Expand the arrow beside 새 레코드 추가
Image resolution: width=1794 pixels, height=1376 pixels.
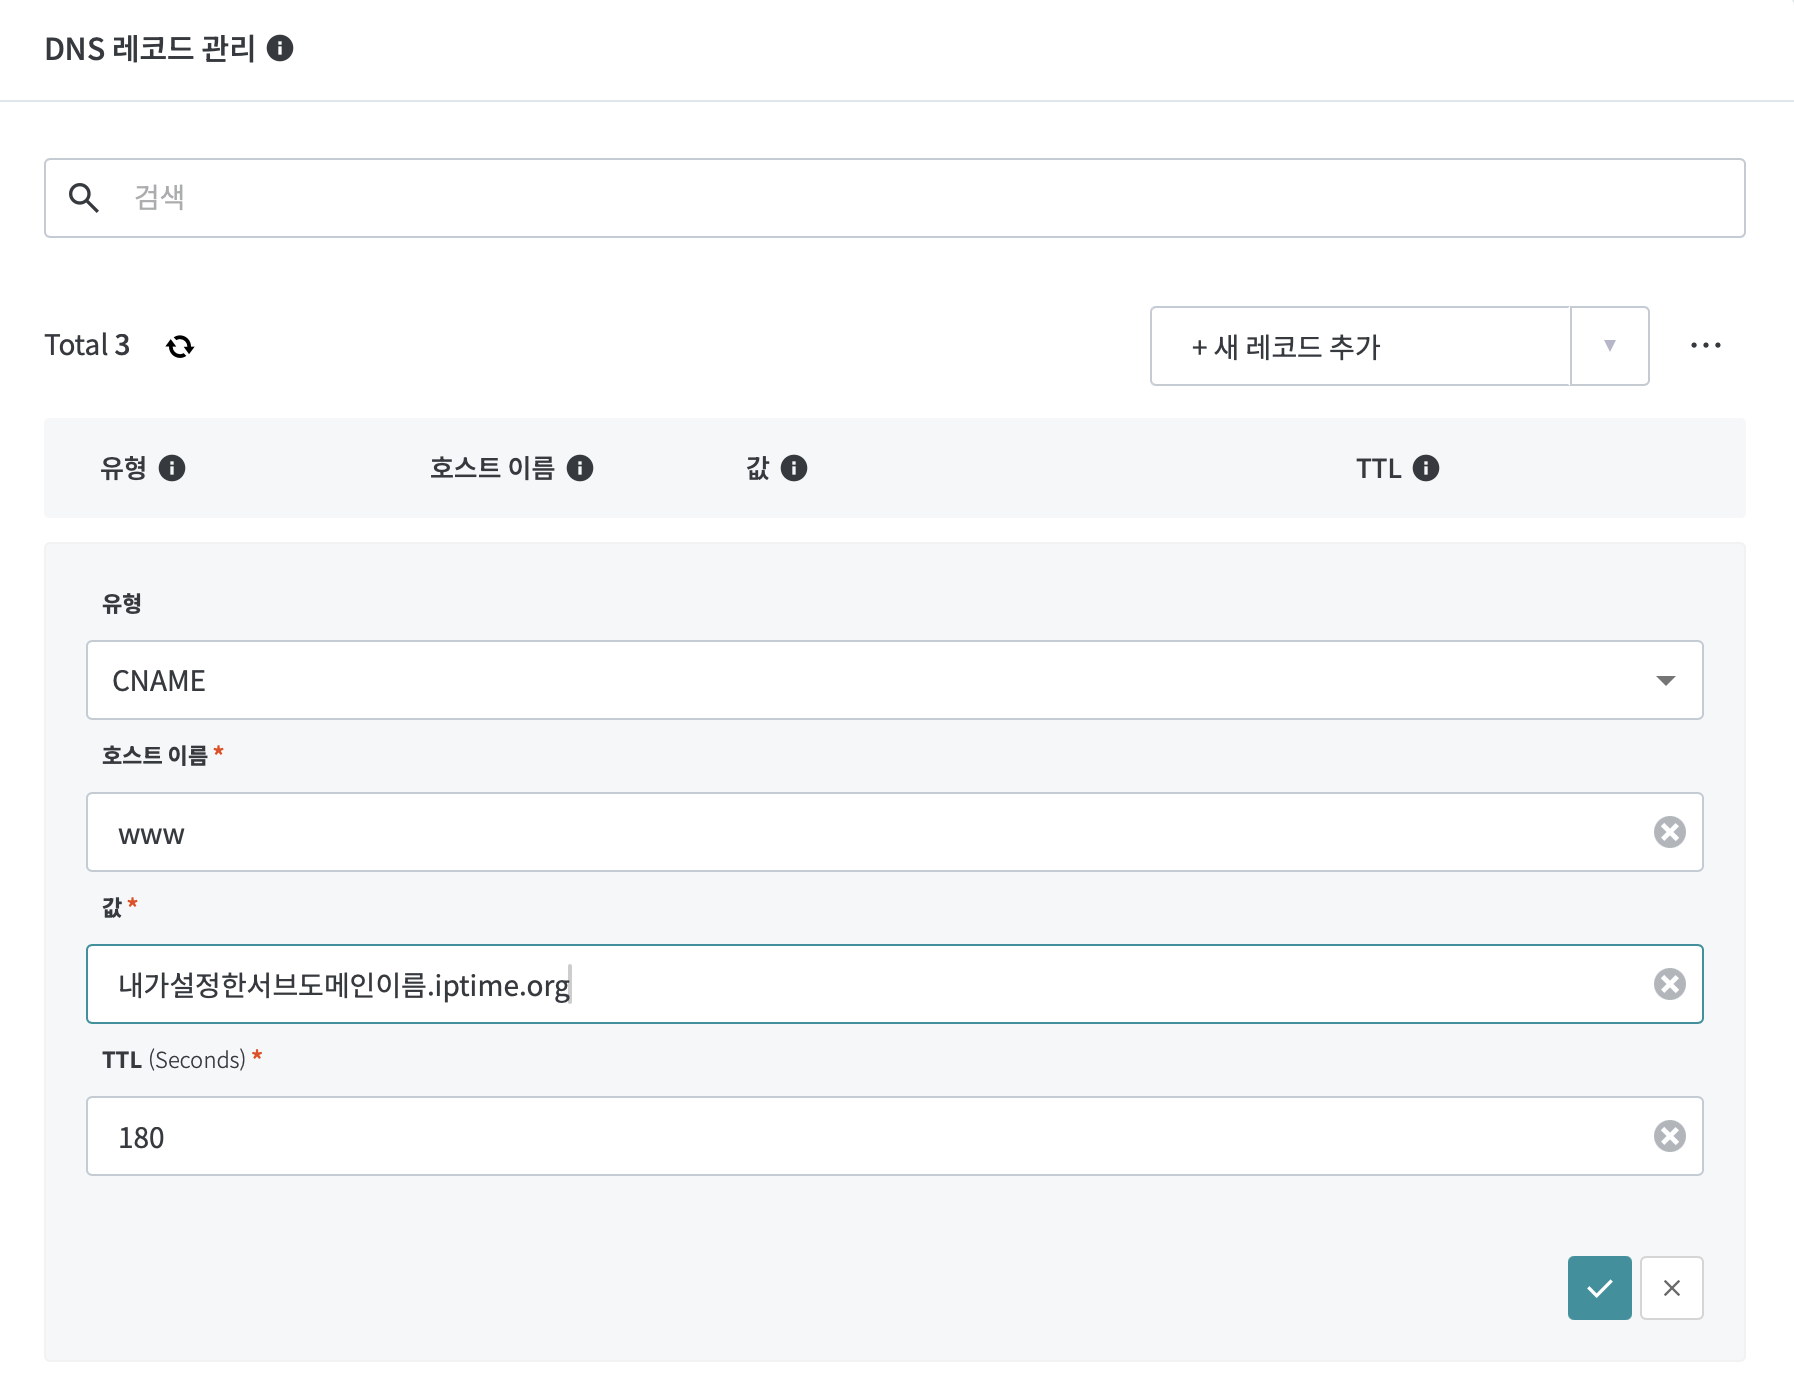[1609, 346]
